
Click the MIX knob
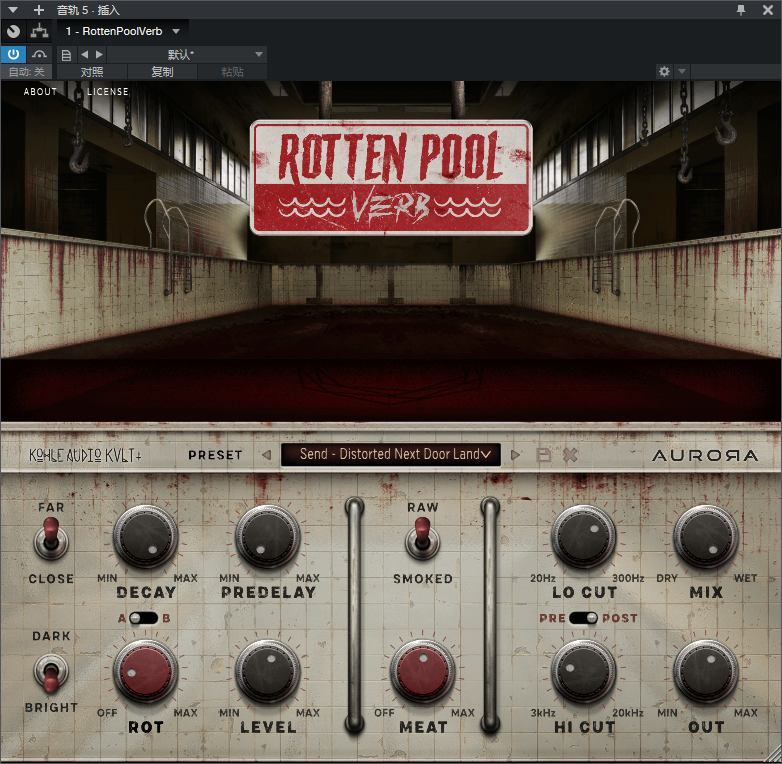click(x=706, y=537)
